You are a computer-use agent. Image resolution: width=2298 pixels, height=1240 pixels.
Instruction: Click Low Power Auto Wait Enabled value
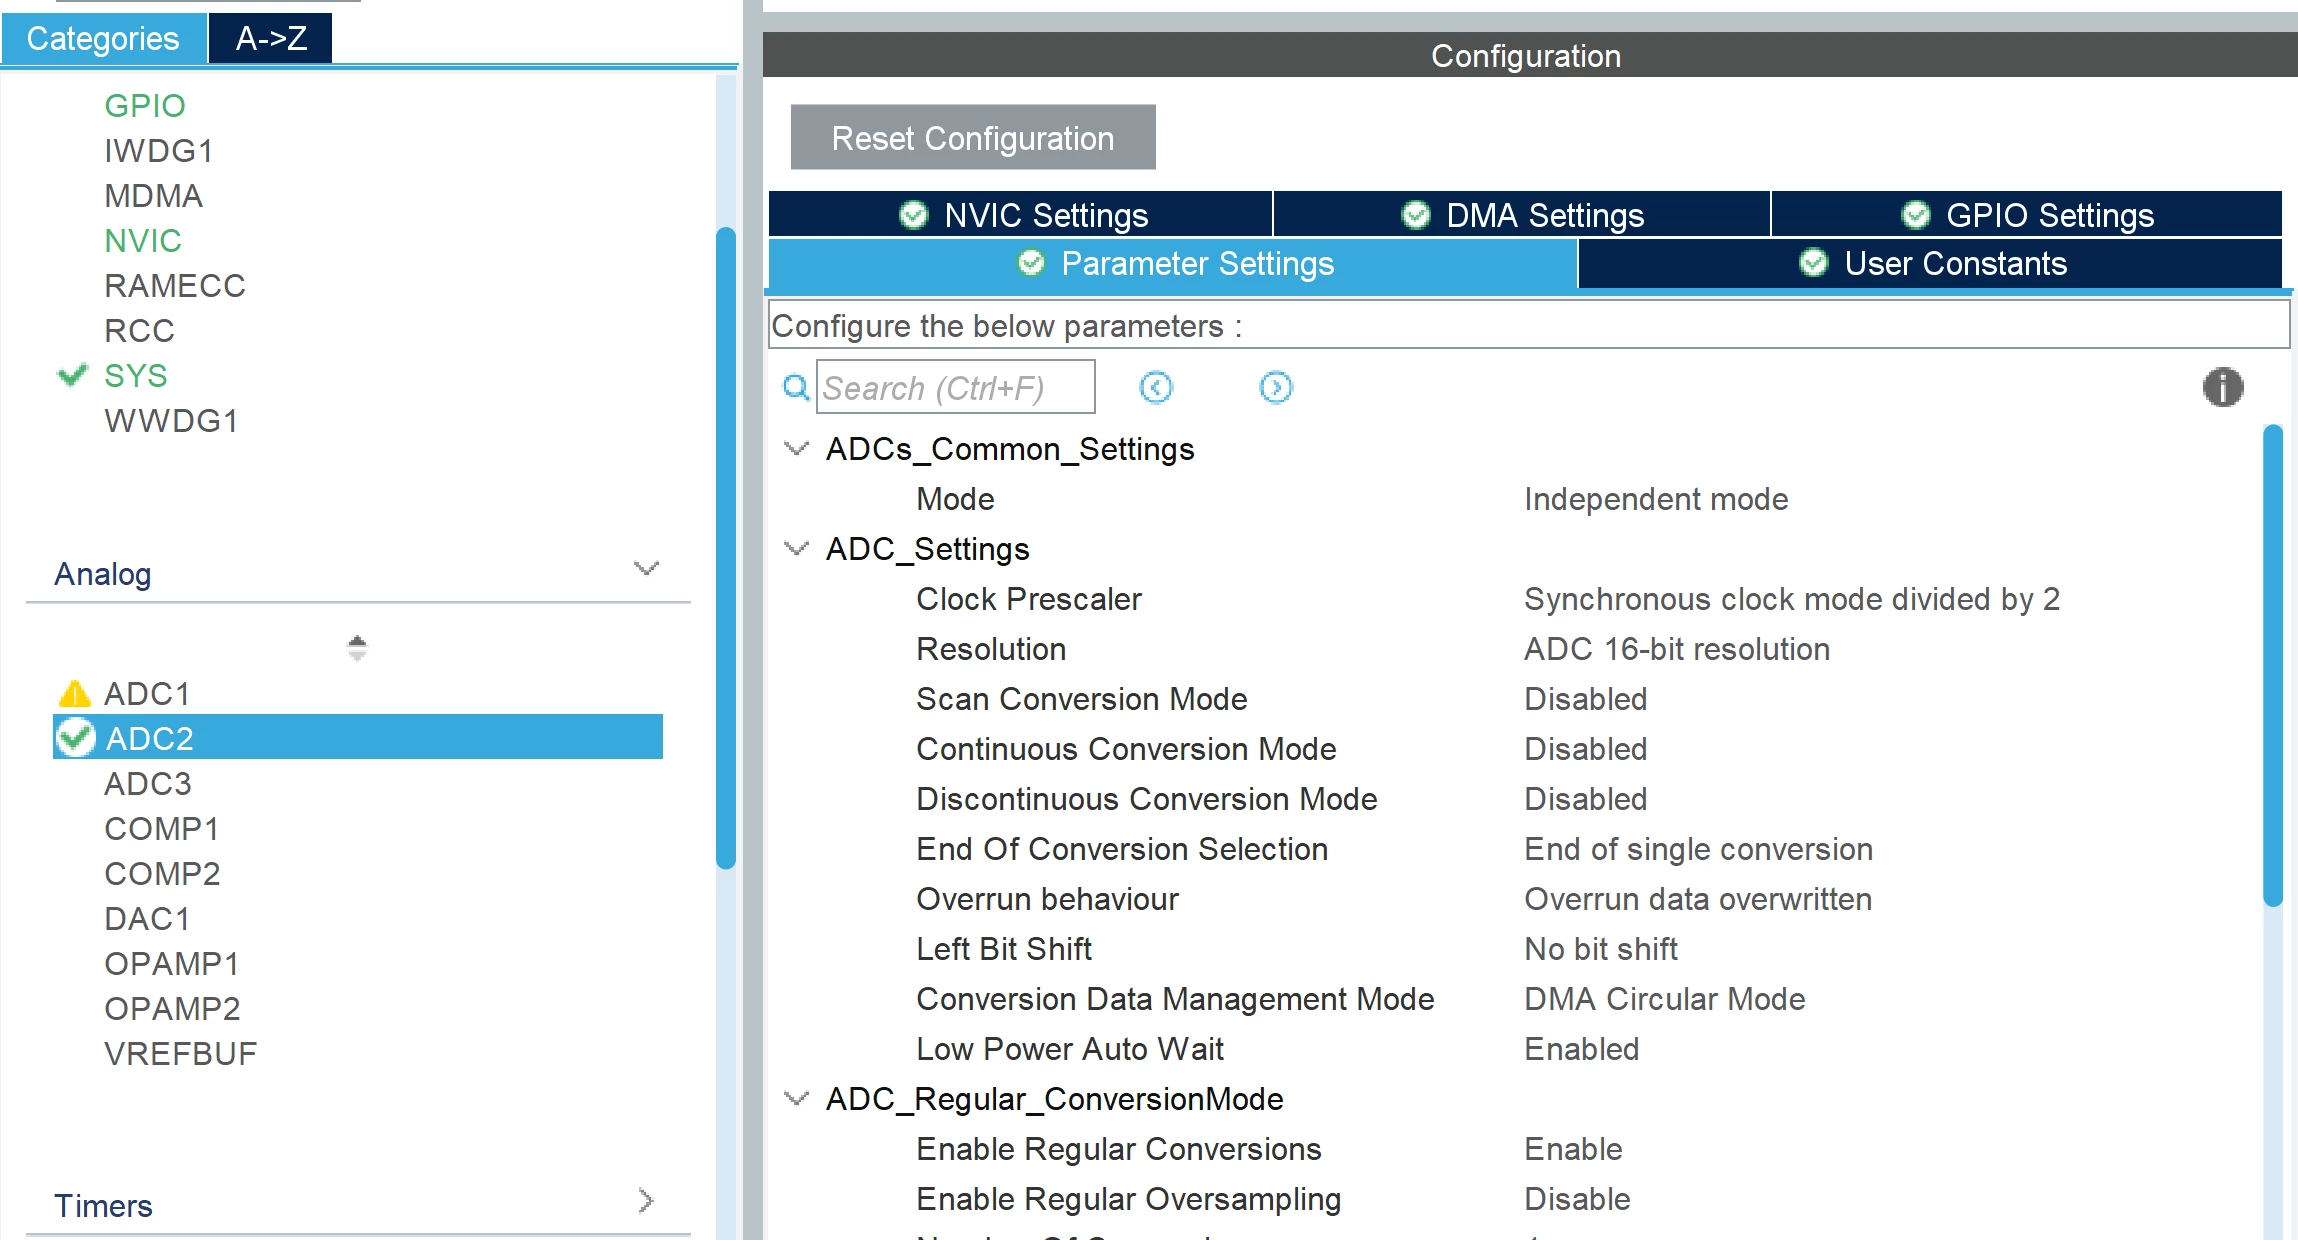[x=1582, y=1049]
